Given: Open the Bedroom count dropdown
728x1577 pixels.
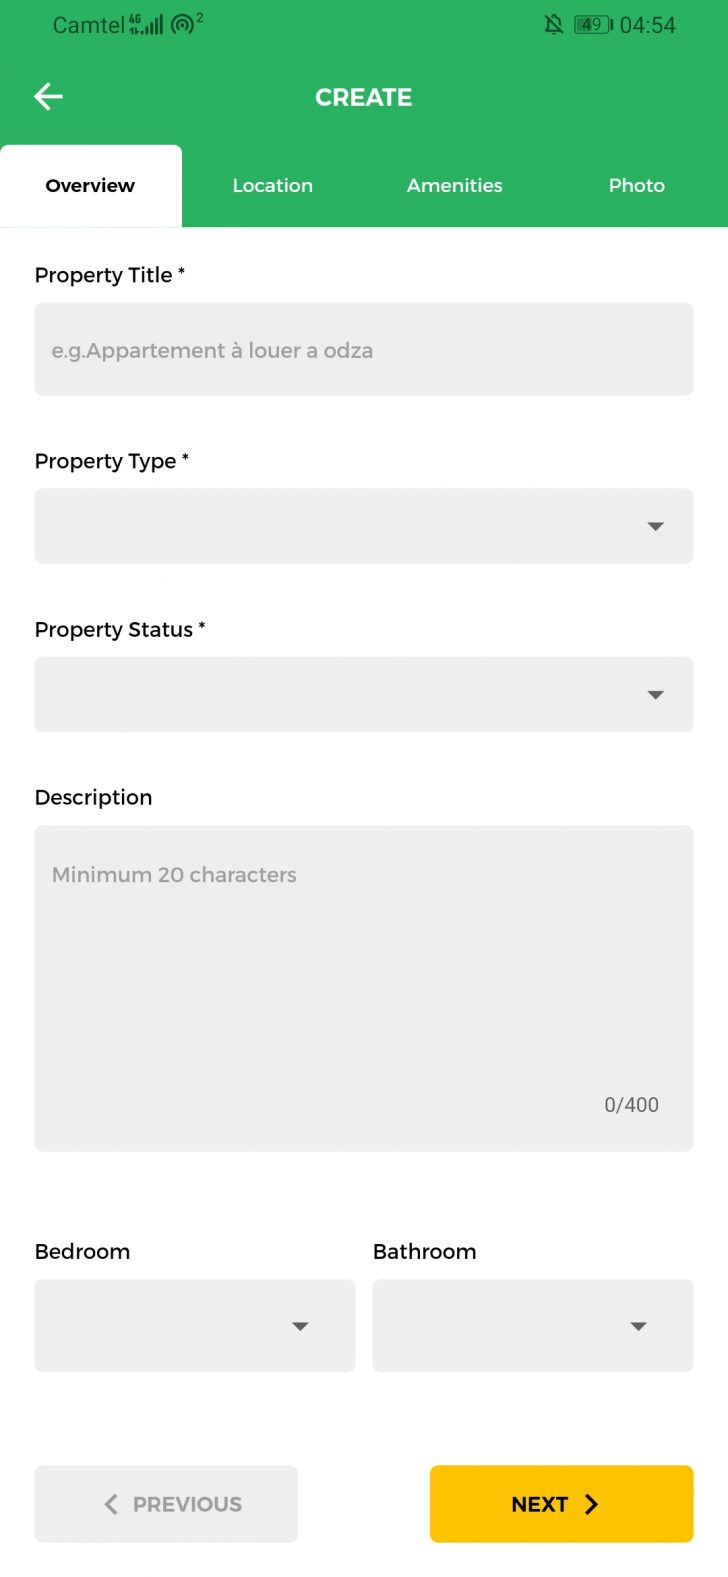Looking at the screenshot, I should pyautogui.click(x=194, y=1325).
